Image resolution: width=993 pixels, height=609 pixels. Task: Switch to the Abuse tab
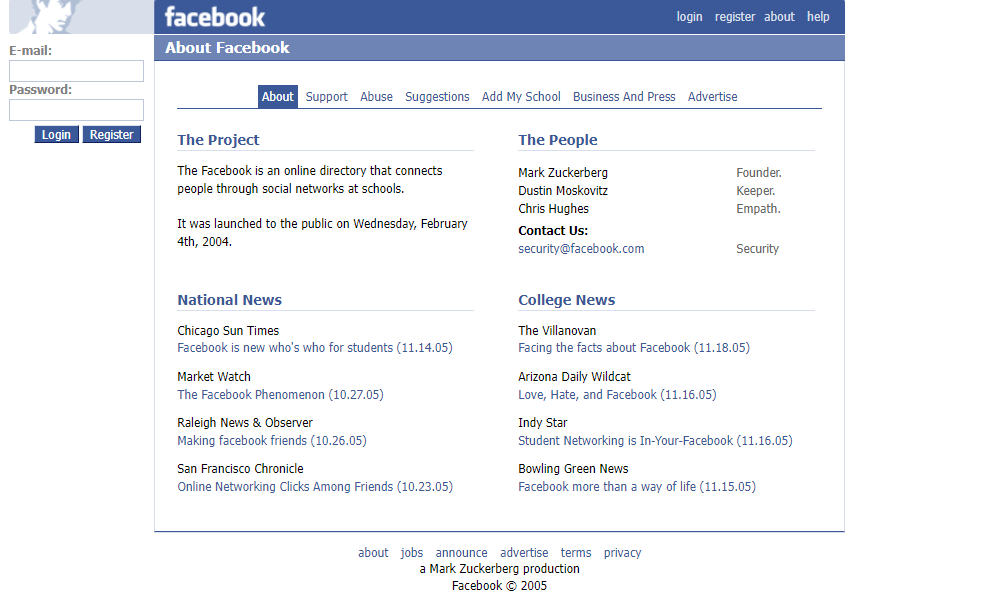coord(376,97)
